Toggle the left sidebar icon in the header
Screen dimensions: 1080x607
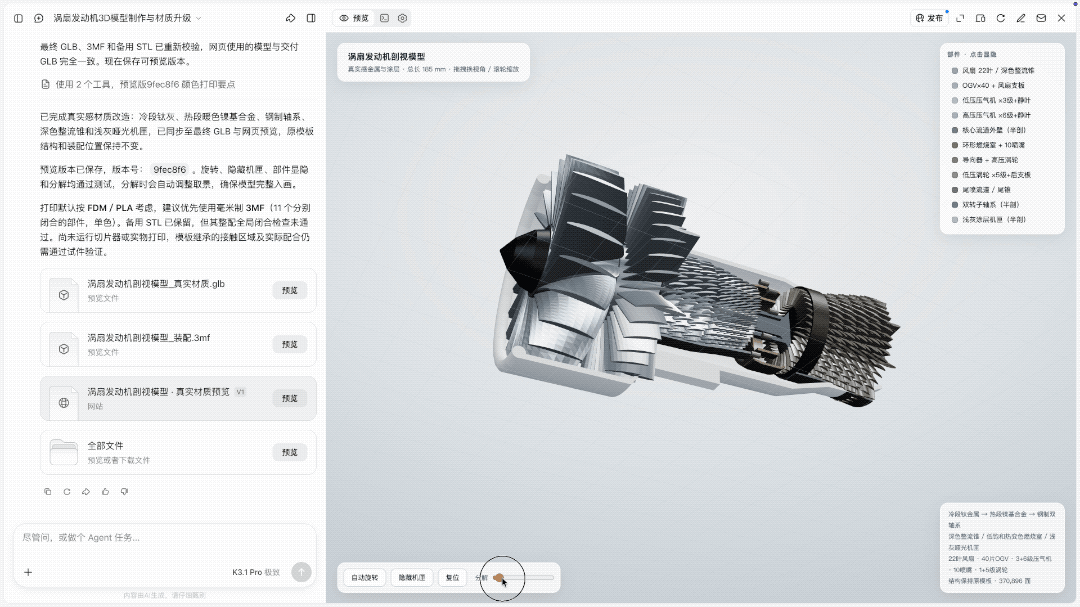click(19, 18)
